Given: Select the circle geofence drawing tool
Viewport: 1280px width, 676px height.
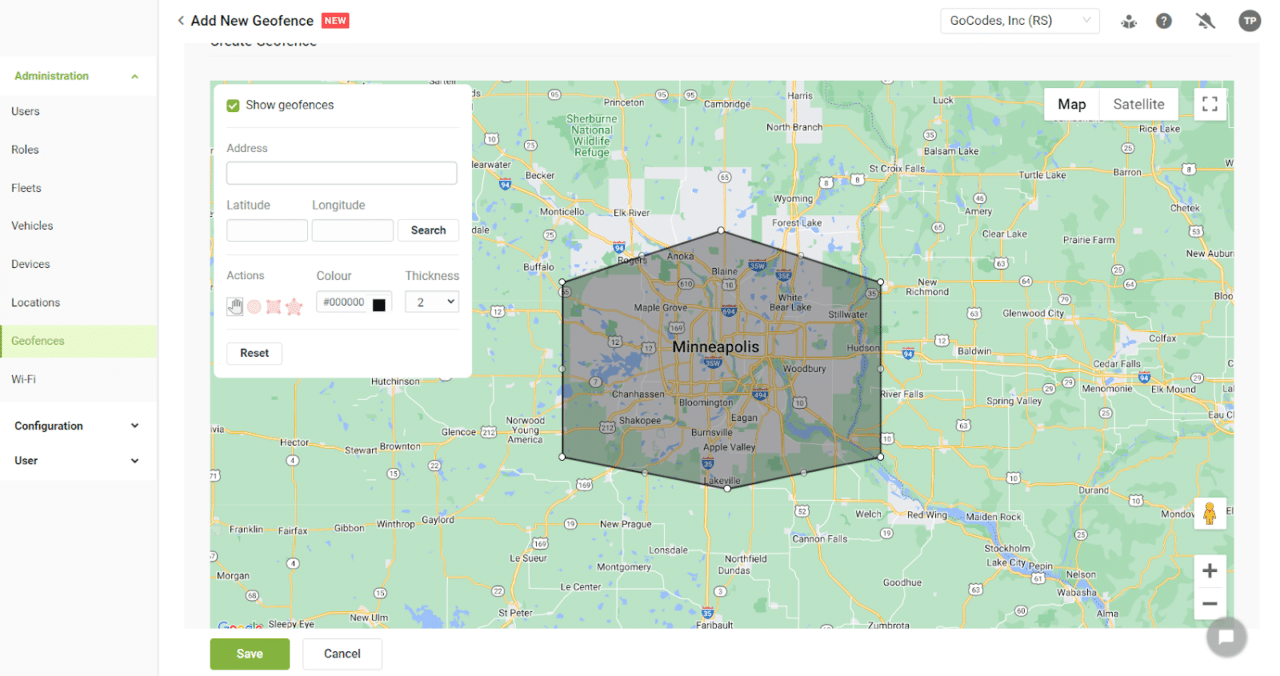Looking at the screenshot, I should click(254, 306).
